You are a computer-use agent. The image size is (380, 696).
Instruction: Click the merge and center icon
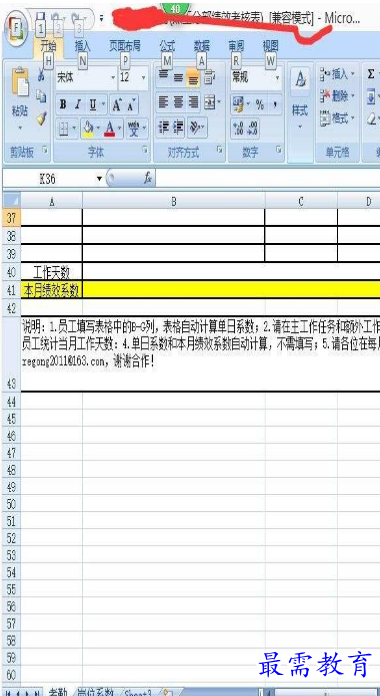pyautogui.click(x=209, y=103)
